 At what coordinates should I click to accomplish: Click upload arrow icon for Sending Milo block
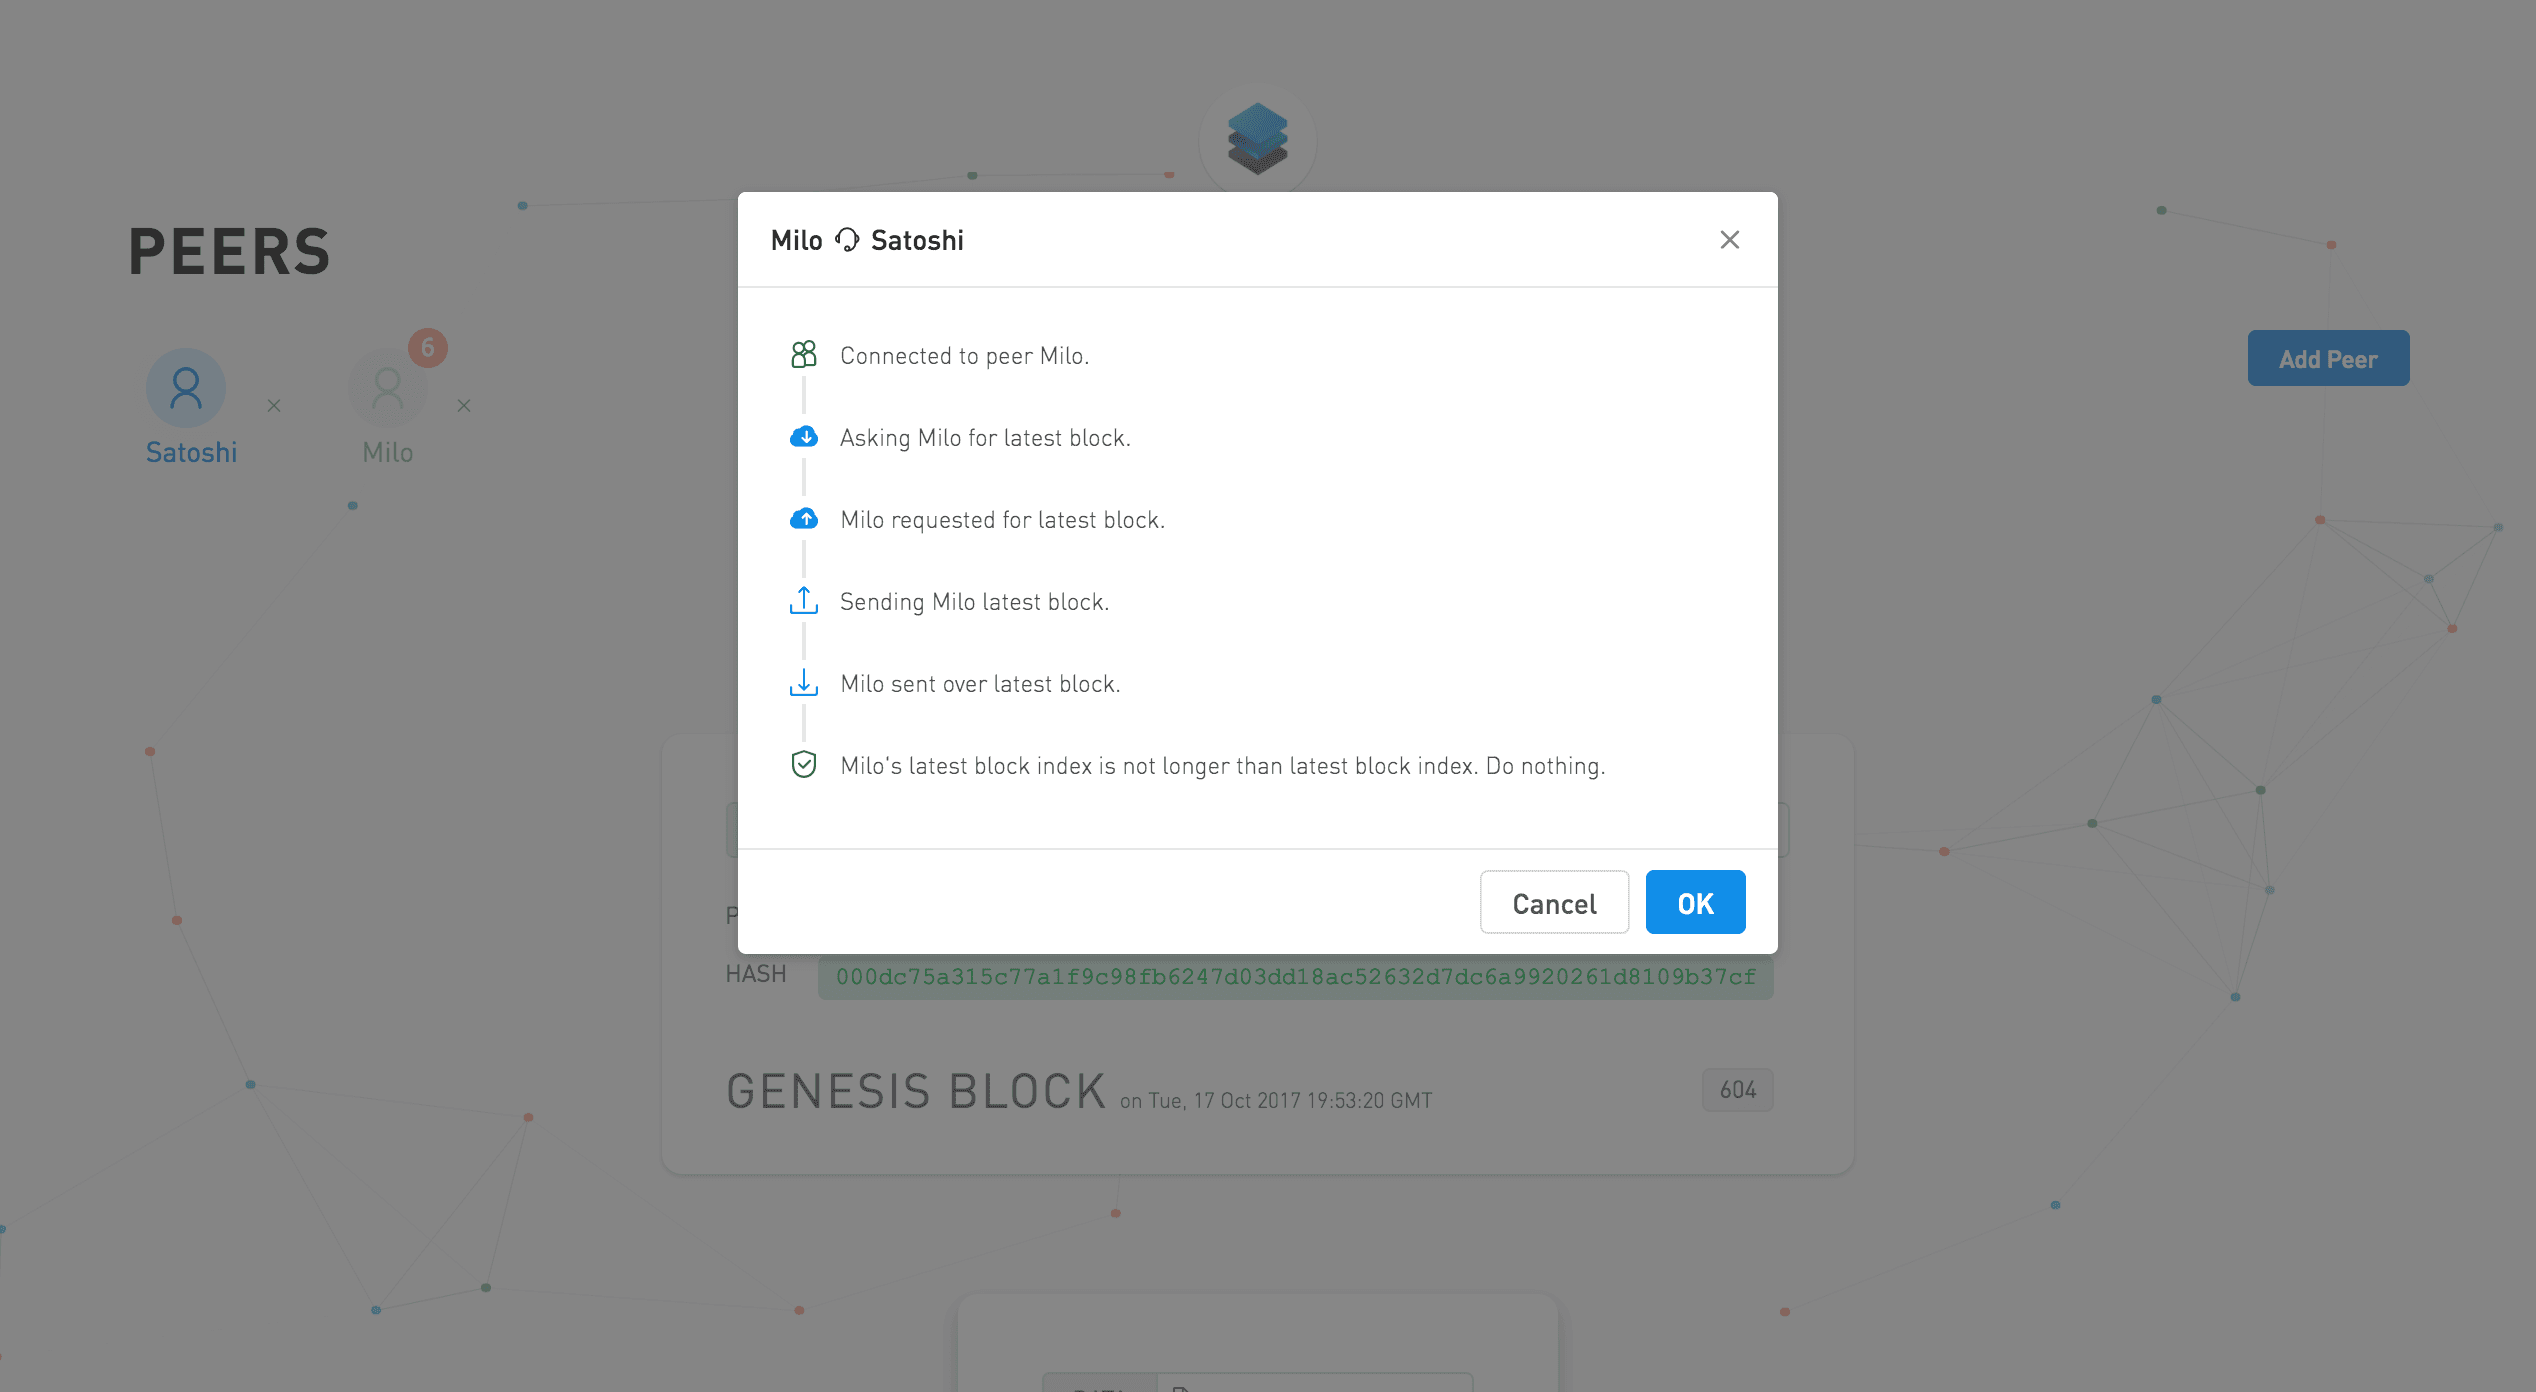coord(804,601)
